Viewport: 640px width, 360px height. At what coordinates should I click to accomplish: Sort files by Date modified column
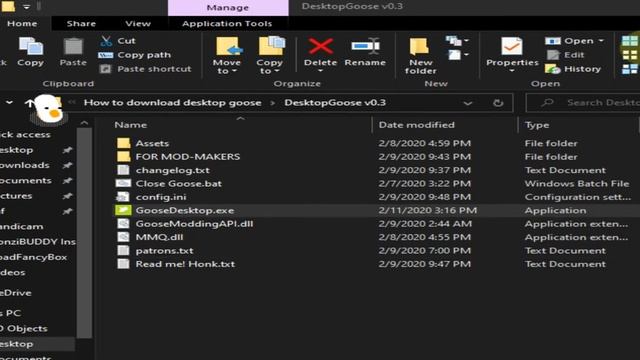[416, 125]
